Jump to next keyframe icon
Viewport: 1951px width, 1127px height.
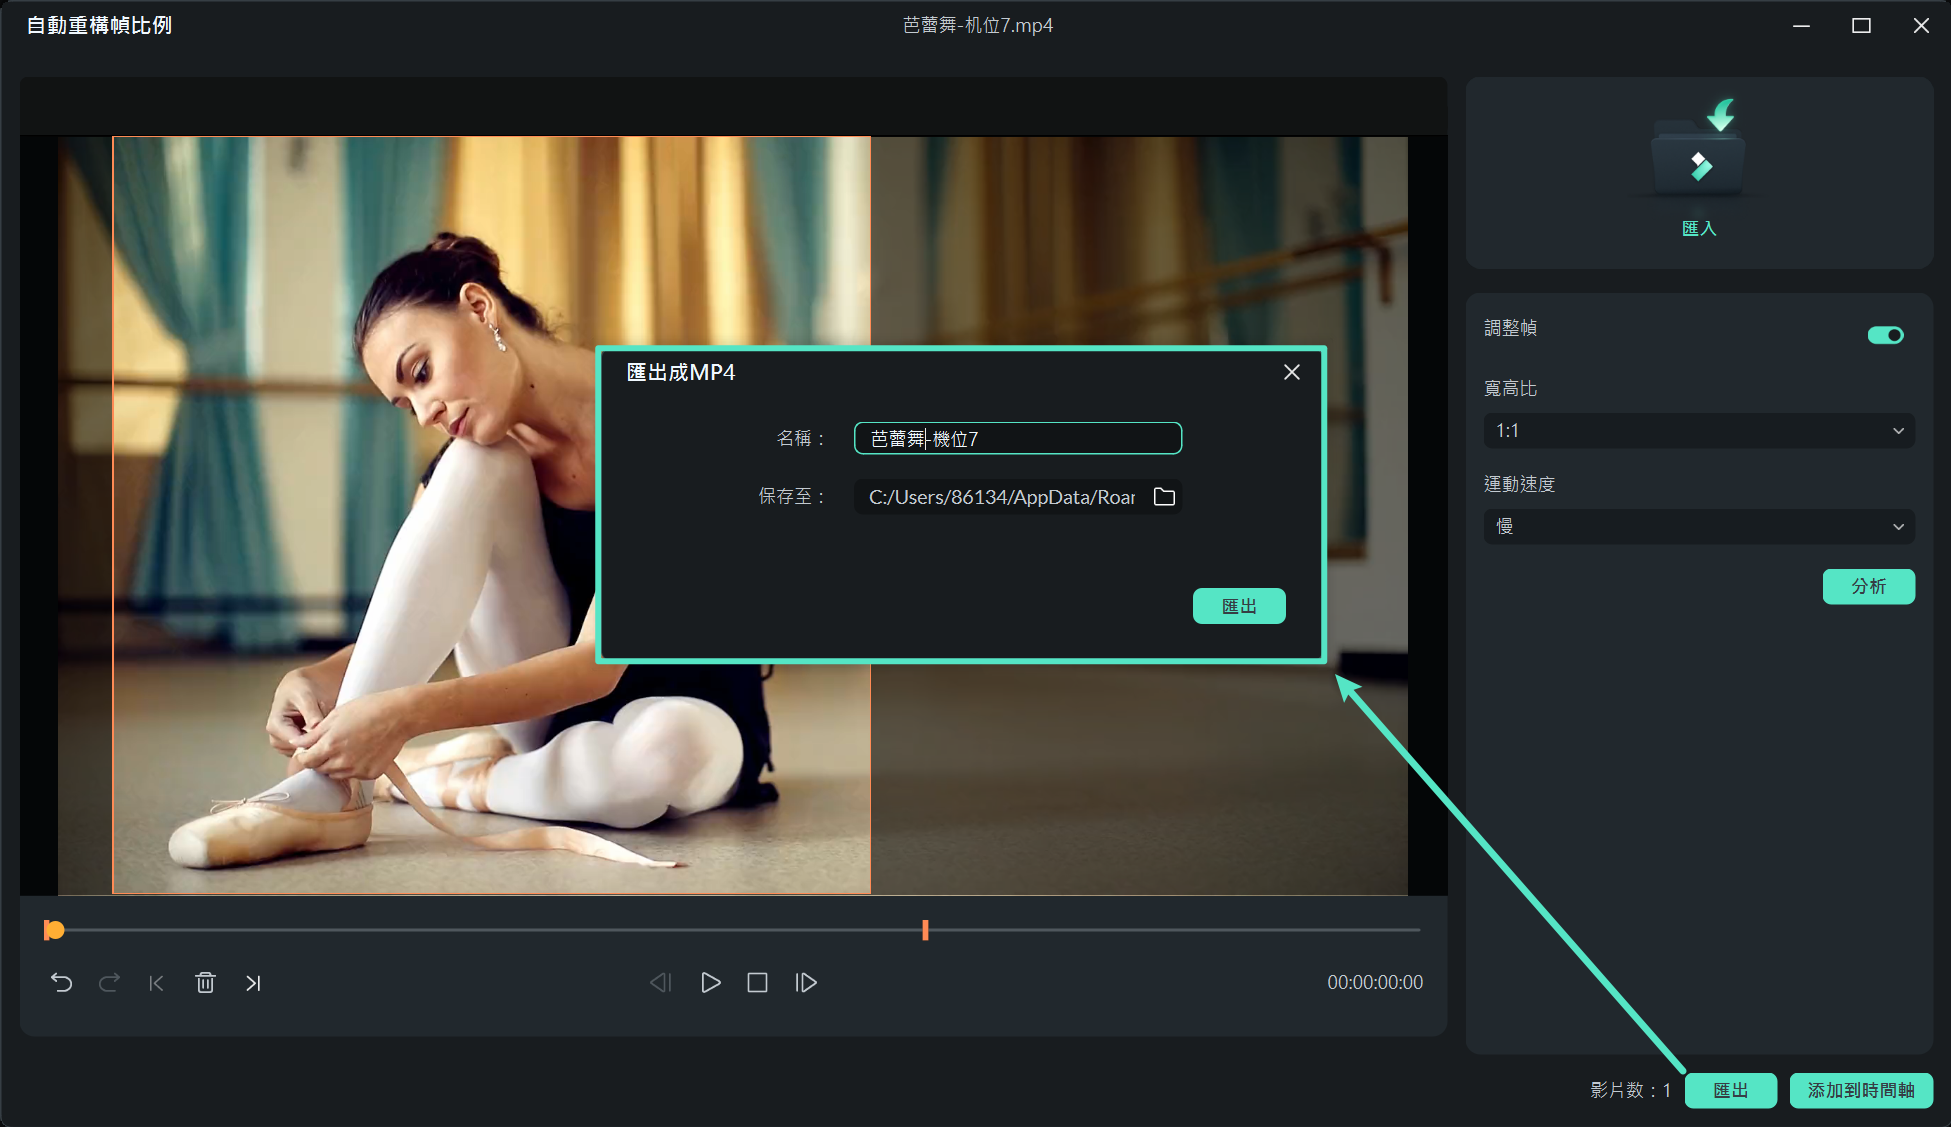253,983
